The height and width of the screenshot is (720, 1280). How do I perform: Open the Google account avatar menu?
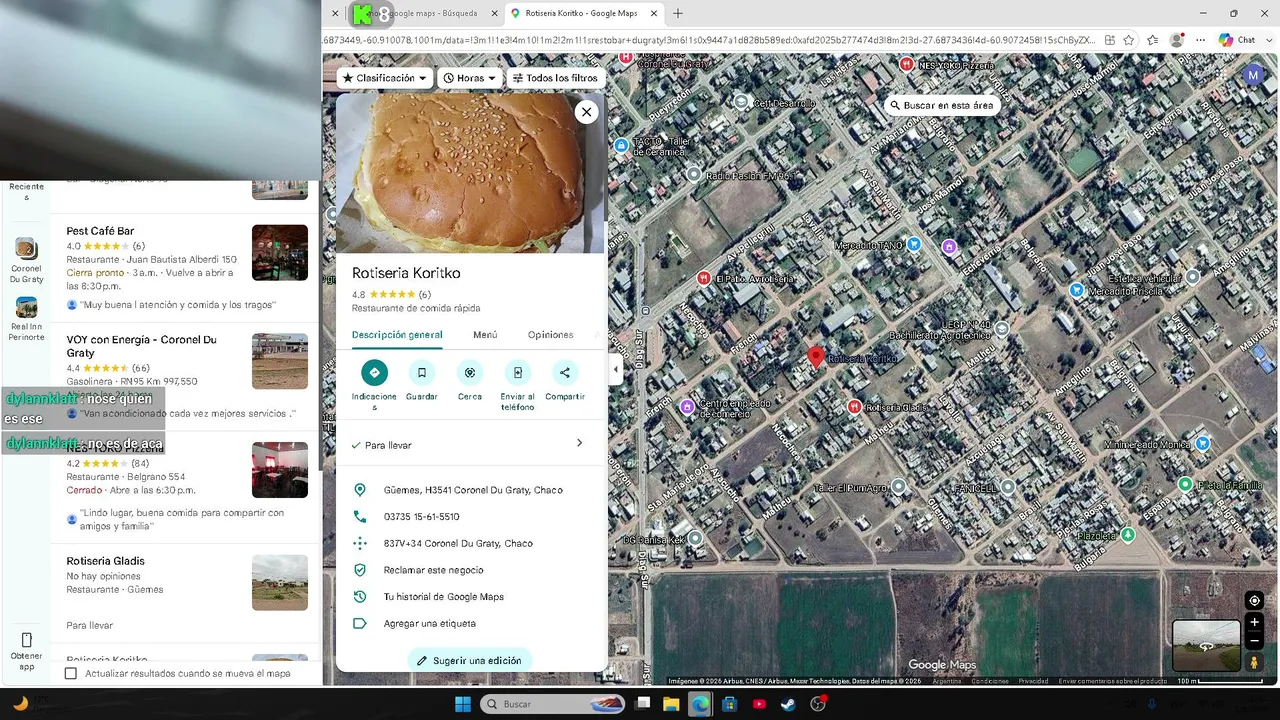click(x=1253, y=75)
